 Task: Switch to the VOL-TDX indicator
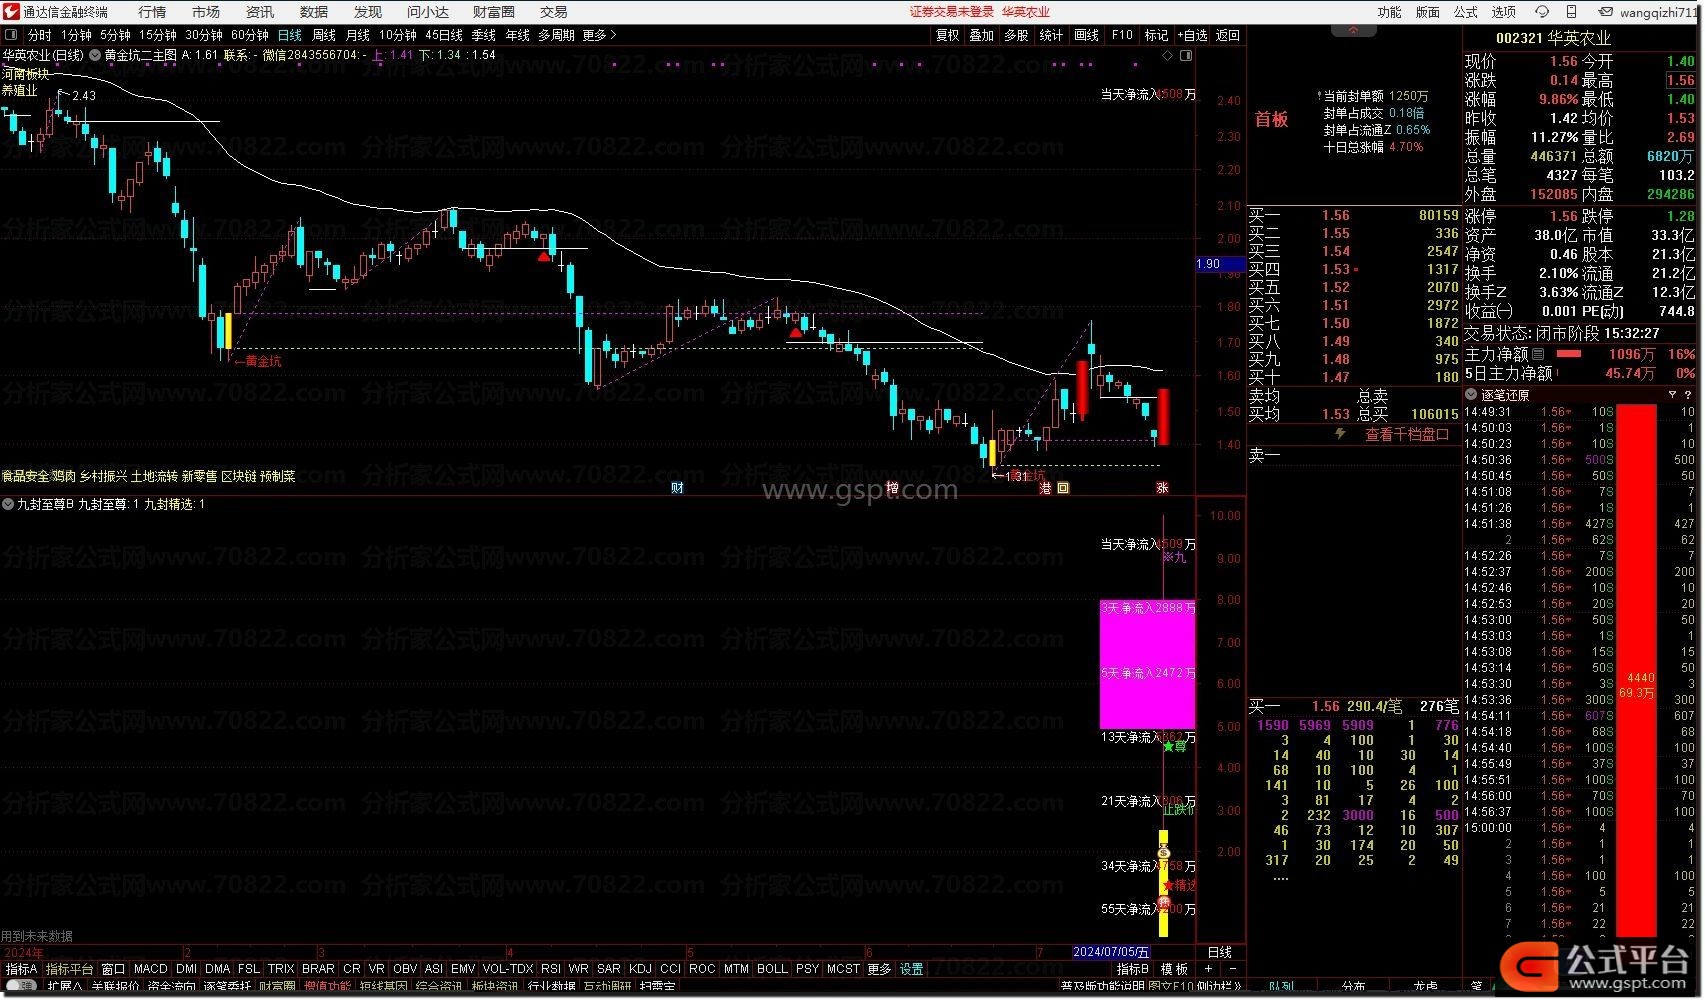click(x=508, y=969)
